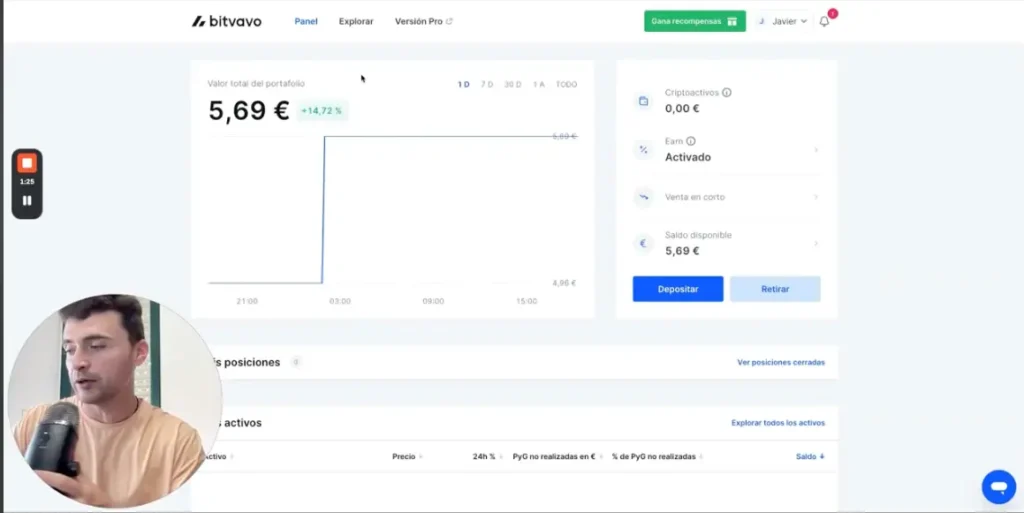
Task: Click the Activado status text
Action: click(688, 157)
